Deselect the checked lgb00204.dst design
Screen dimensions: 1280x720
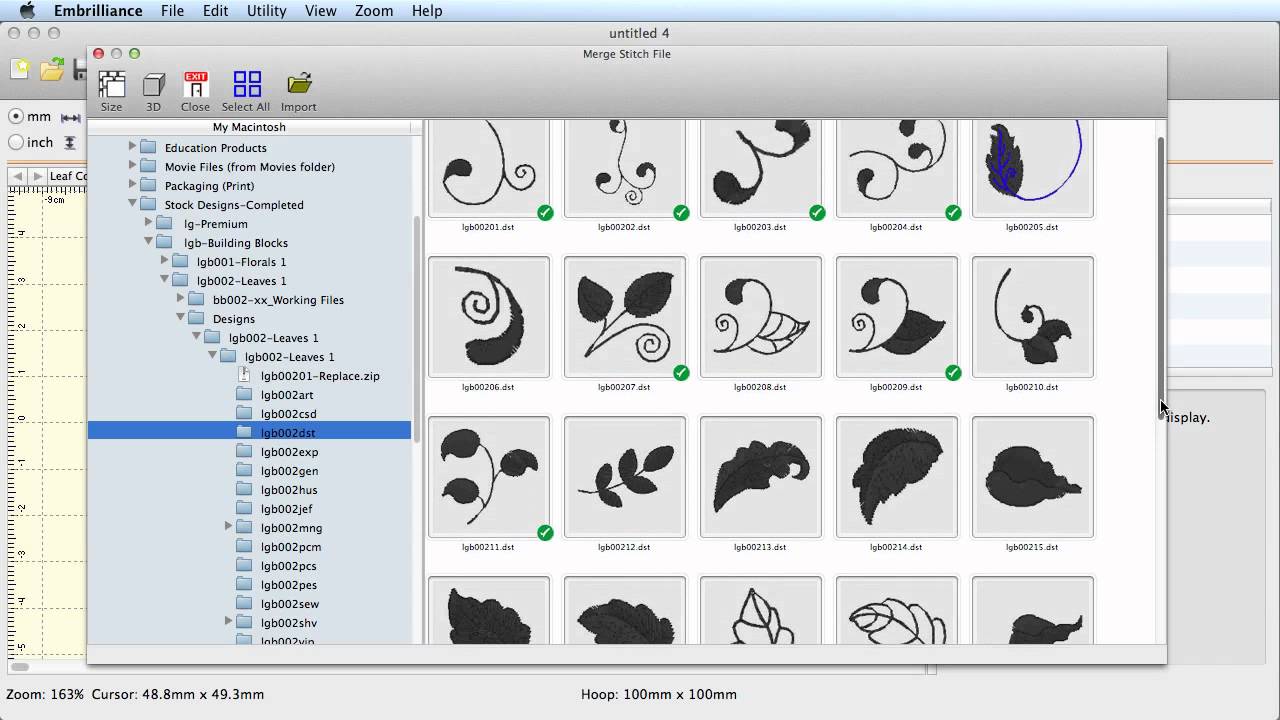[x=953, y=212]
